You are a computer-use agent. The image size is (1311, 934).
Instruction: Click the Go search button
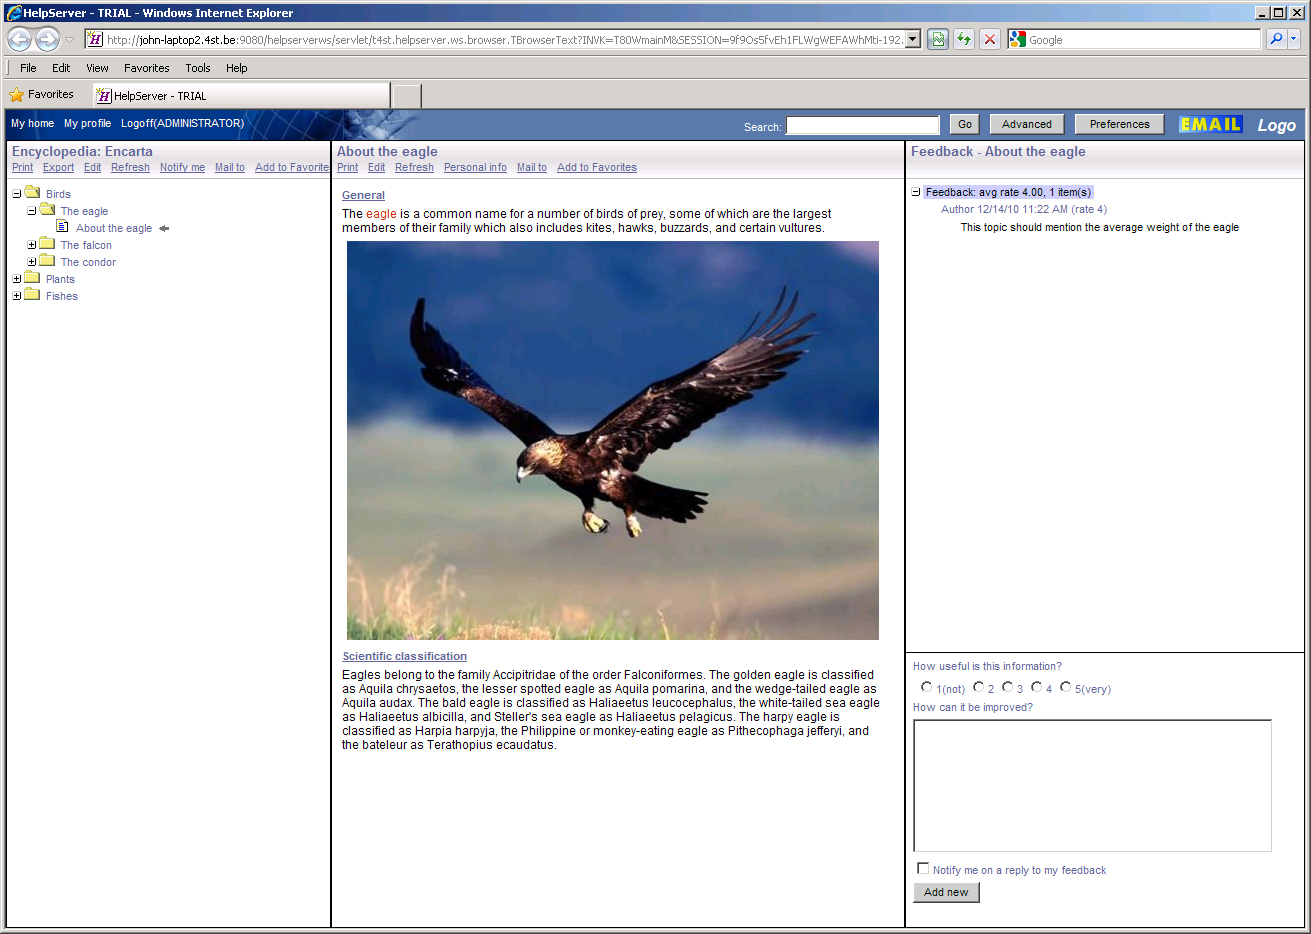[964, 124]
